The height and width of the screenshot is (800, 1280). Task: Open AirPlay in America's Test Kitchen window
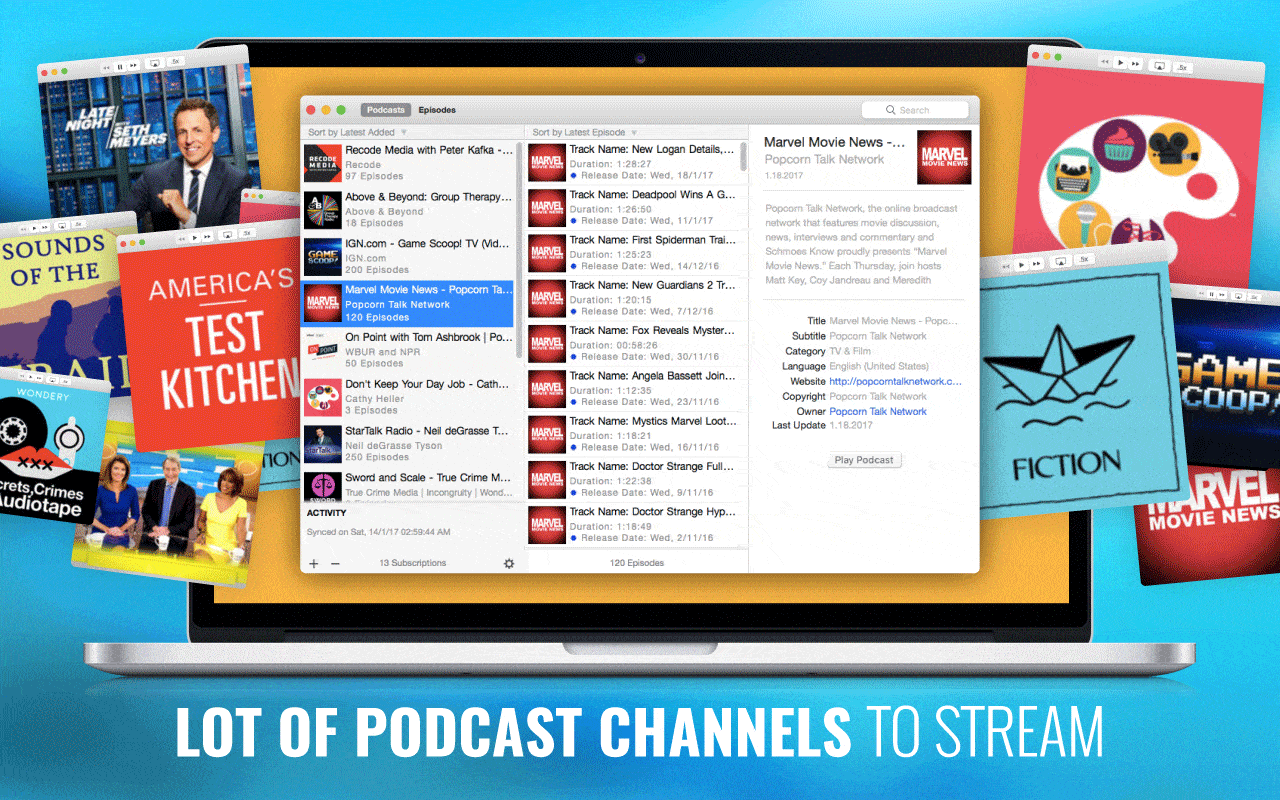[227, 234]
